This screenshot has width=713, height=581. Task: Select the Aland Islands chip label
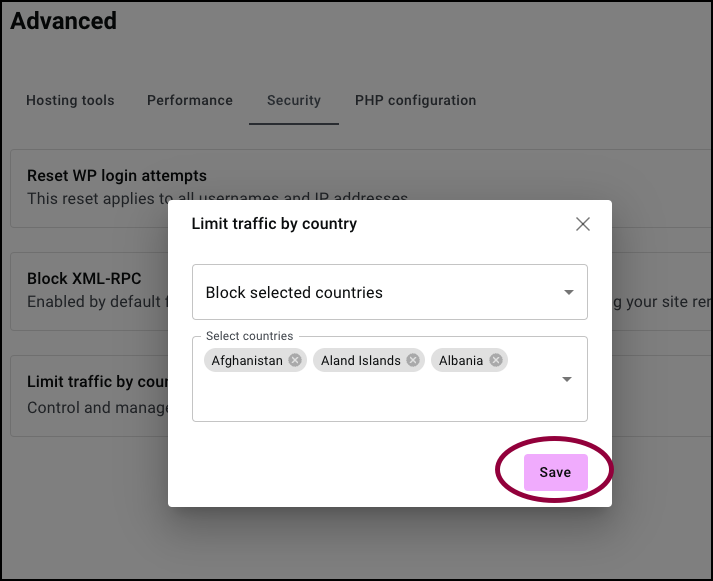tap(361, 361)
